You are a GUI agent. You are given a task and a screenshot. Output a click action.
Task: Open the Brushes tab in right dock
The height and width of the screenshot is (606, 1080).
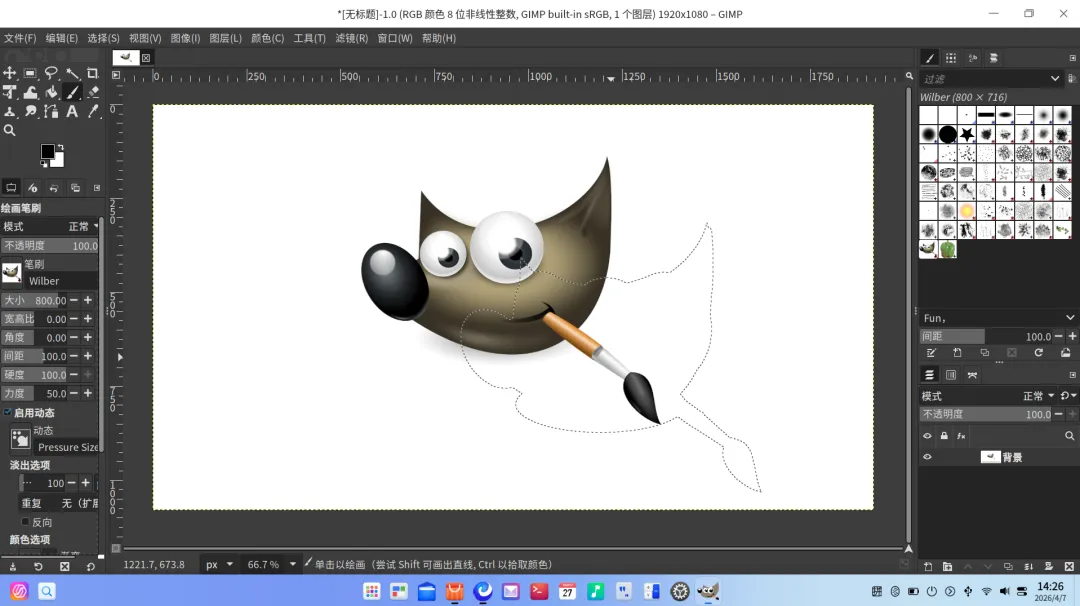click(930, 58)
